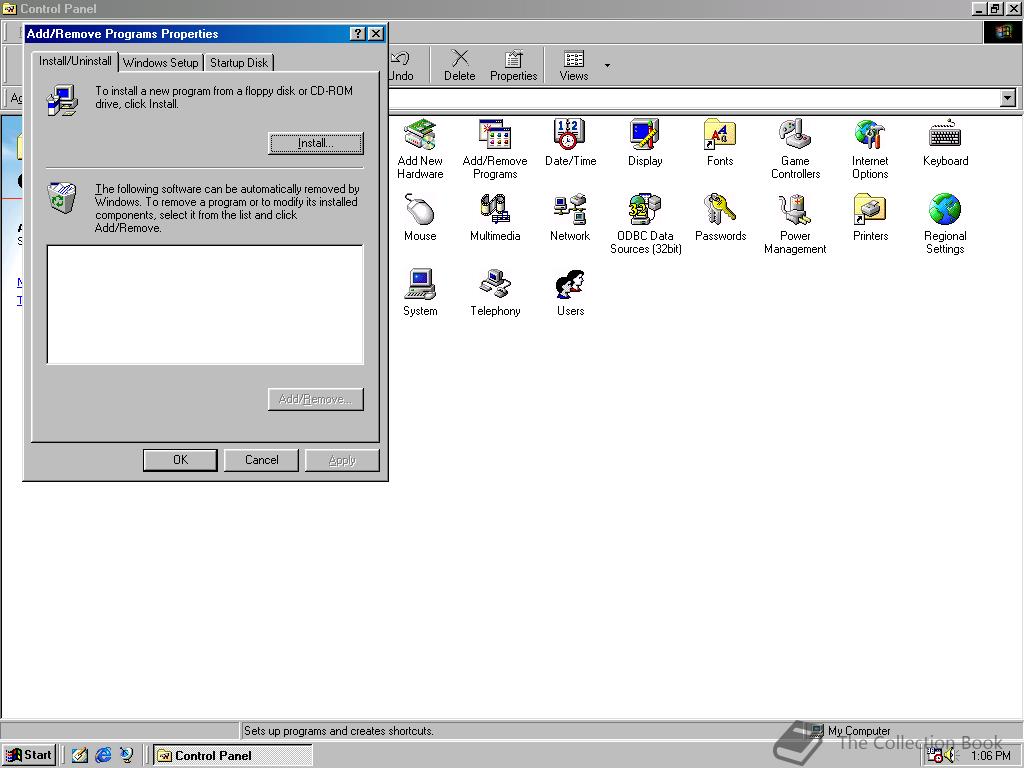
Task: Close the Add/Remove Programs Properties dialog
Action: (x=376, y=34)
